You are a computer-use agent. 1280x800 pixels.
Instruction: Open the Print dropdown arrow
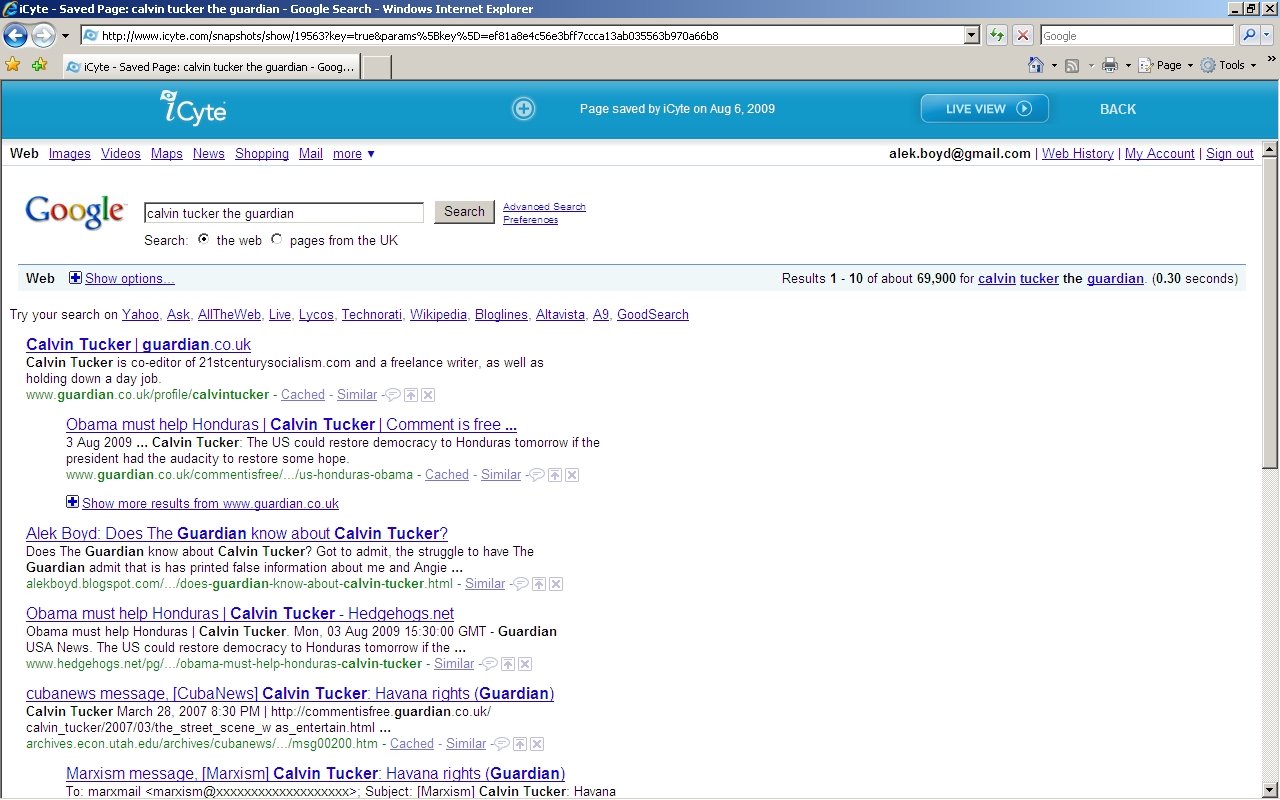tap(1128, 65)
